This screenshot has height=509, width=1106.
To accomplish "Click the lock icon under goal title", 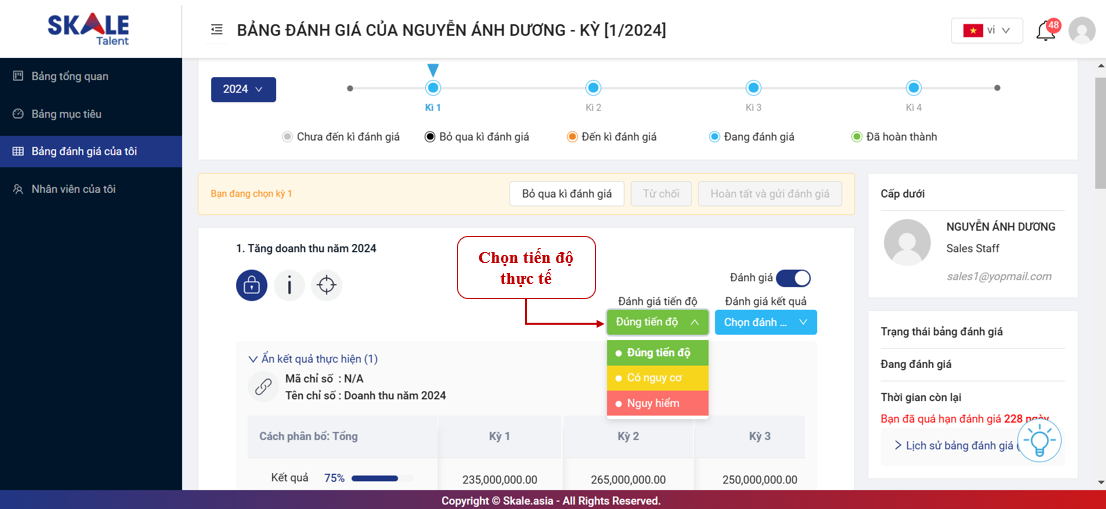I will [x=252, y=285].
